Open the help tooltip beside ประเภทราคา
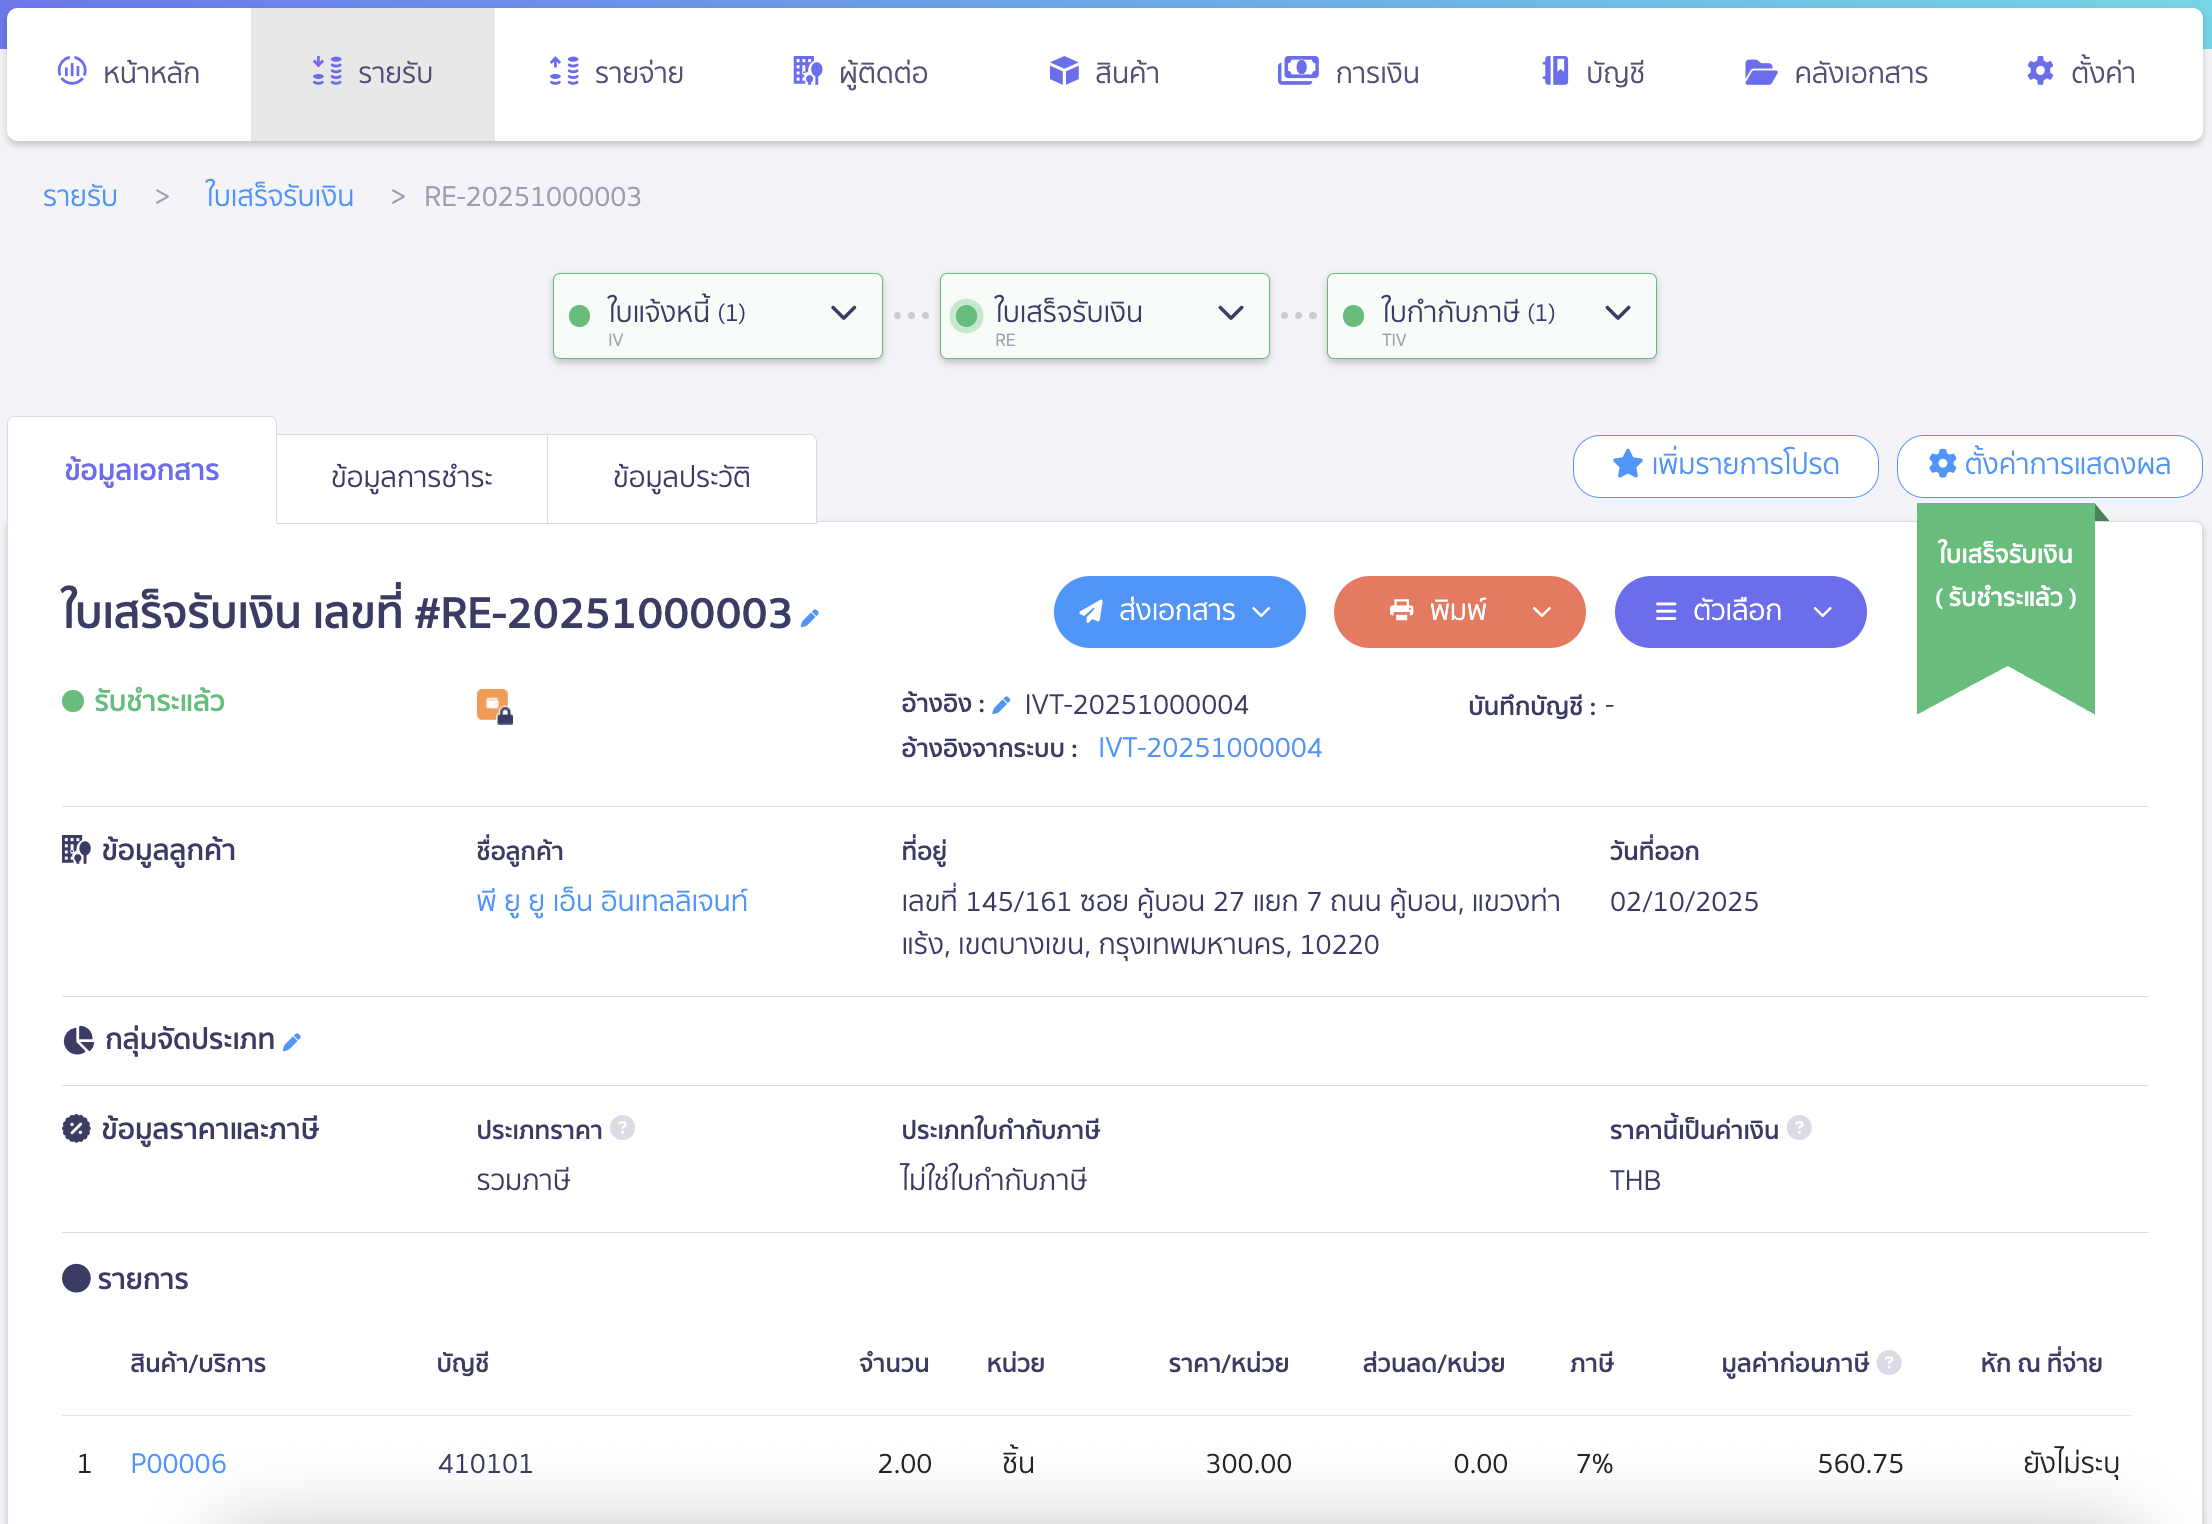Image resolution: width=2212 pixels, height=1524 pixels. coord(624,1128)
